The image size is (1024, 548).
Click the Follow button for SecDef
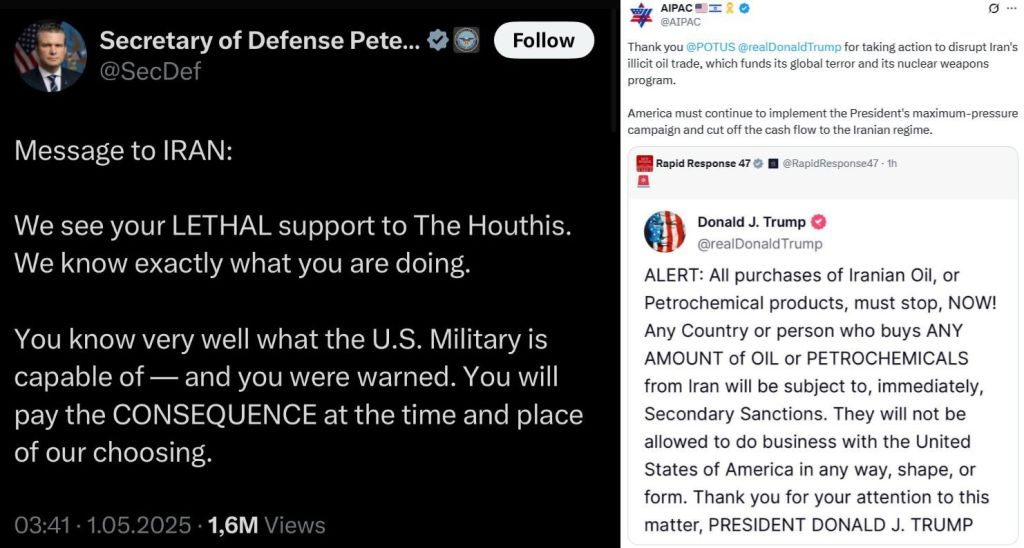coord(543,40)
